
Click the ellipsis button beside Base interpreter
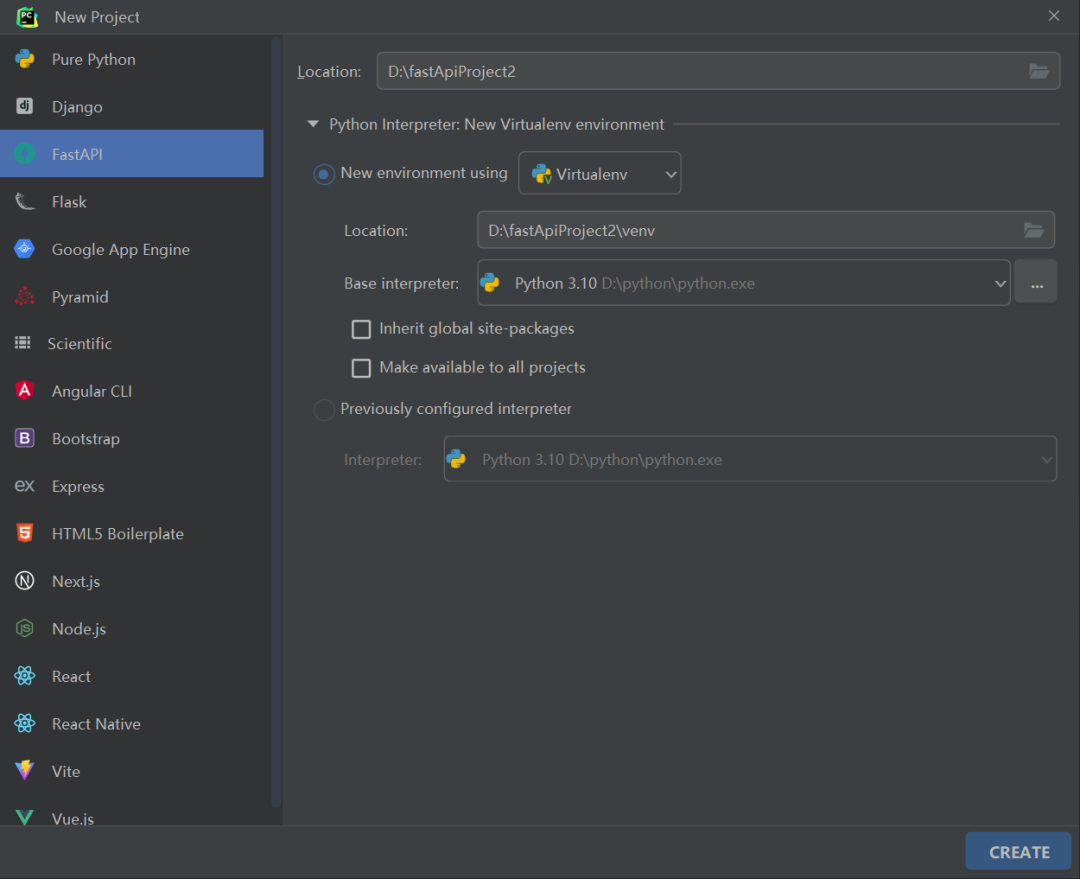(1037, 282)
